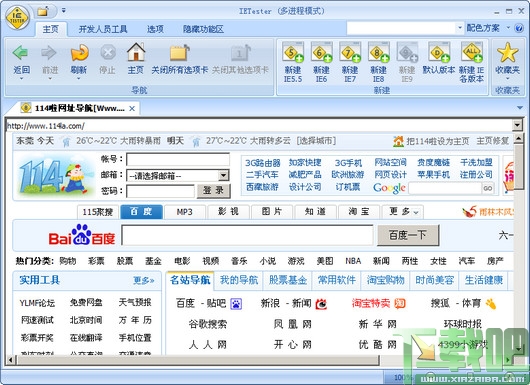Launch a new IE8 tab icon
Viewport: 530px width, 385px height.
coord(379,52)
